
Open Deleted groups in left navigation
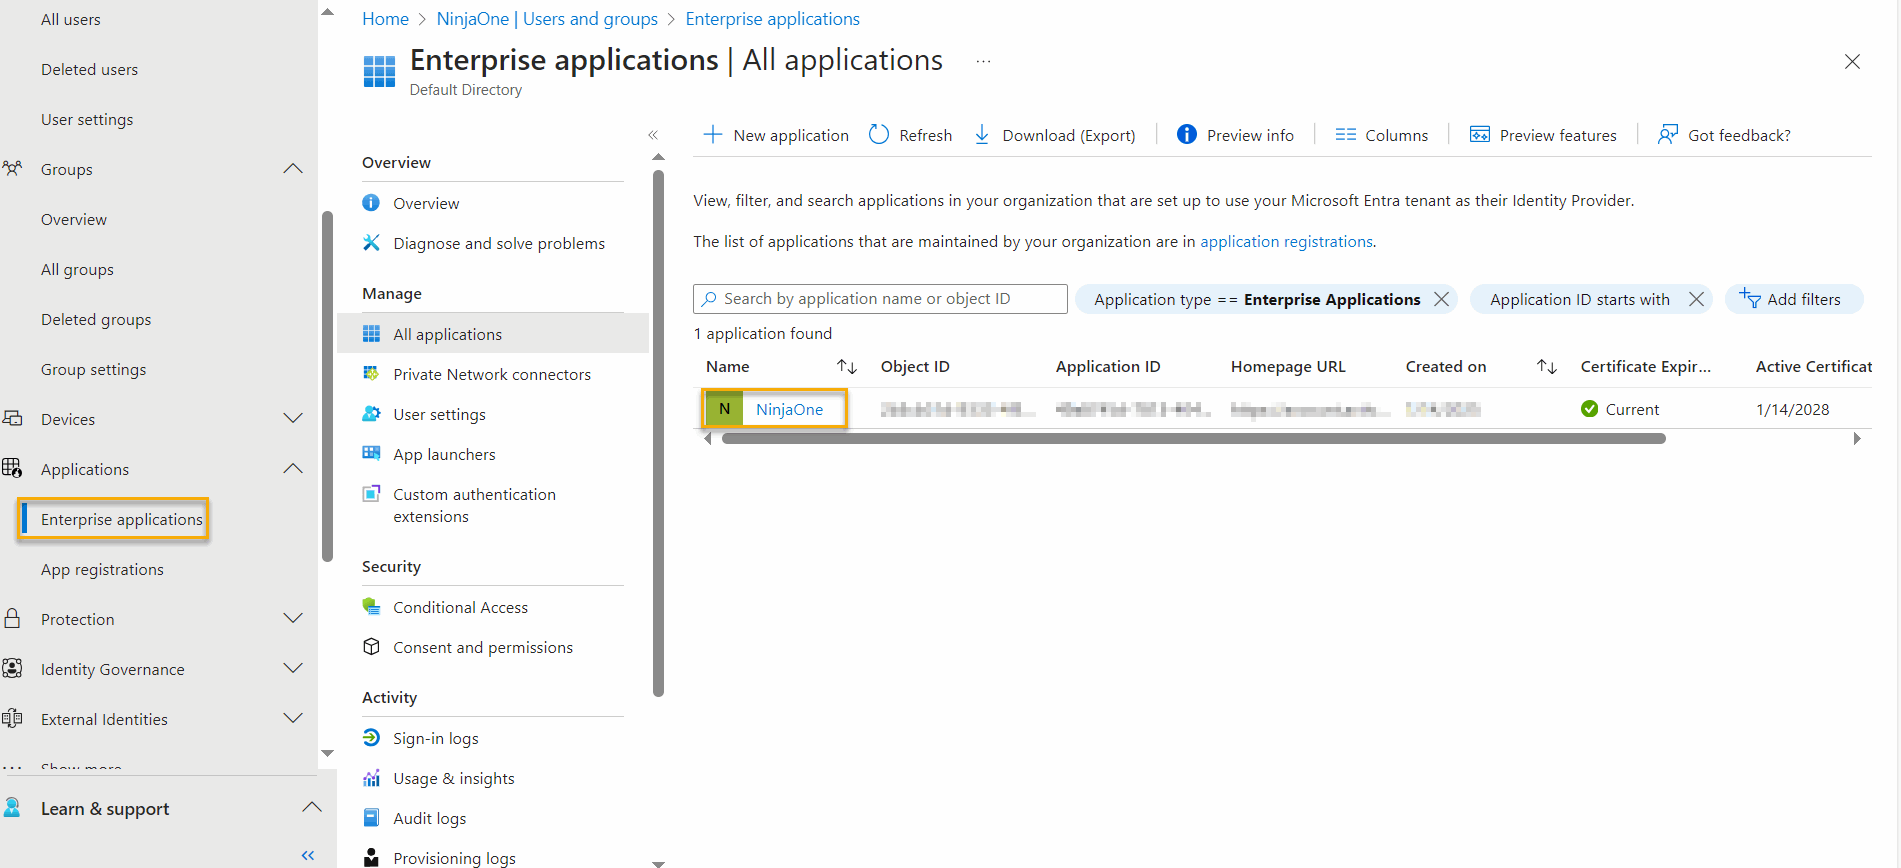point(96,319)
